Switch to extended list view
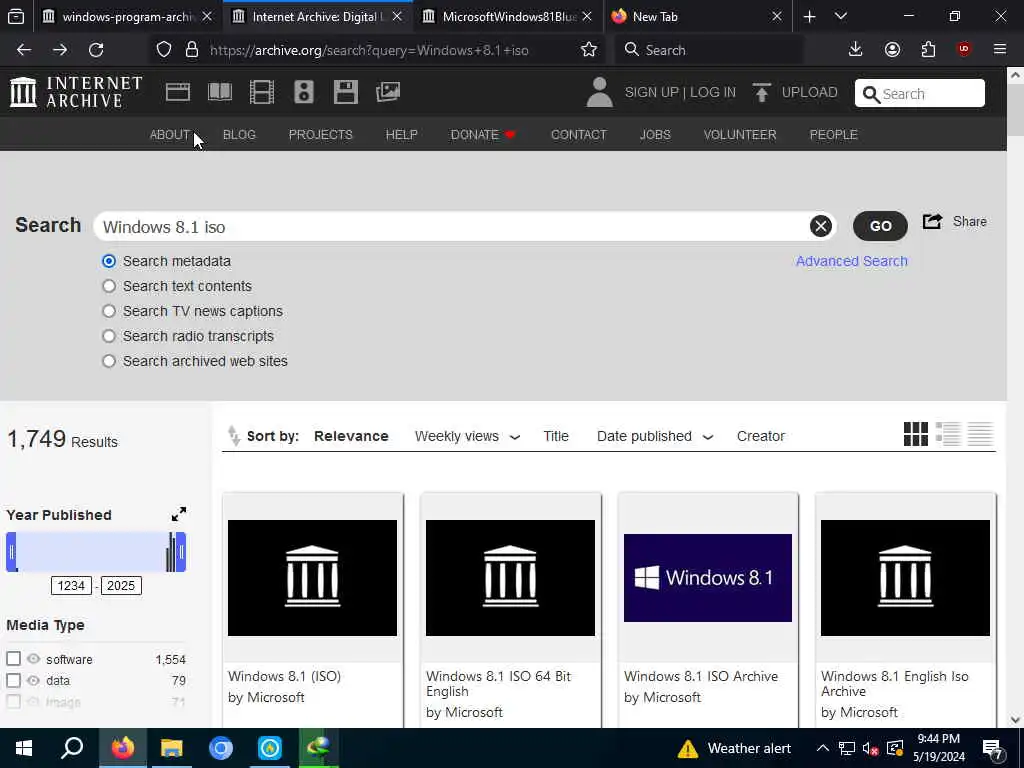The height and width of the screenshot is (768, 1024). tap(948, 434)
